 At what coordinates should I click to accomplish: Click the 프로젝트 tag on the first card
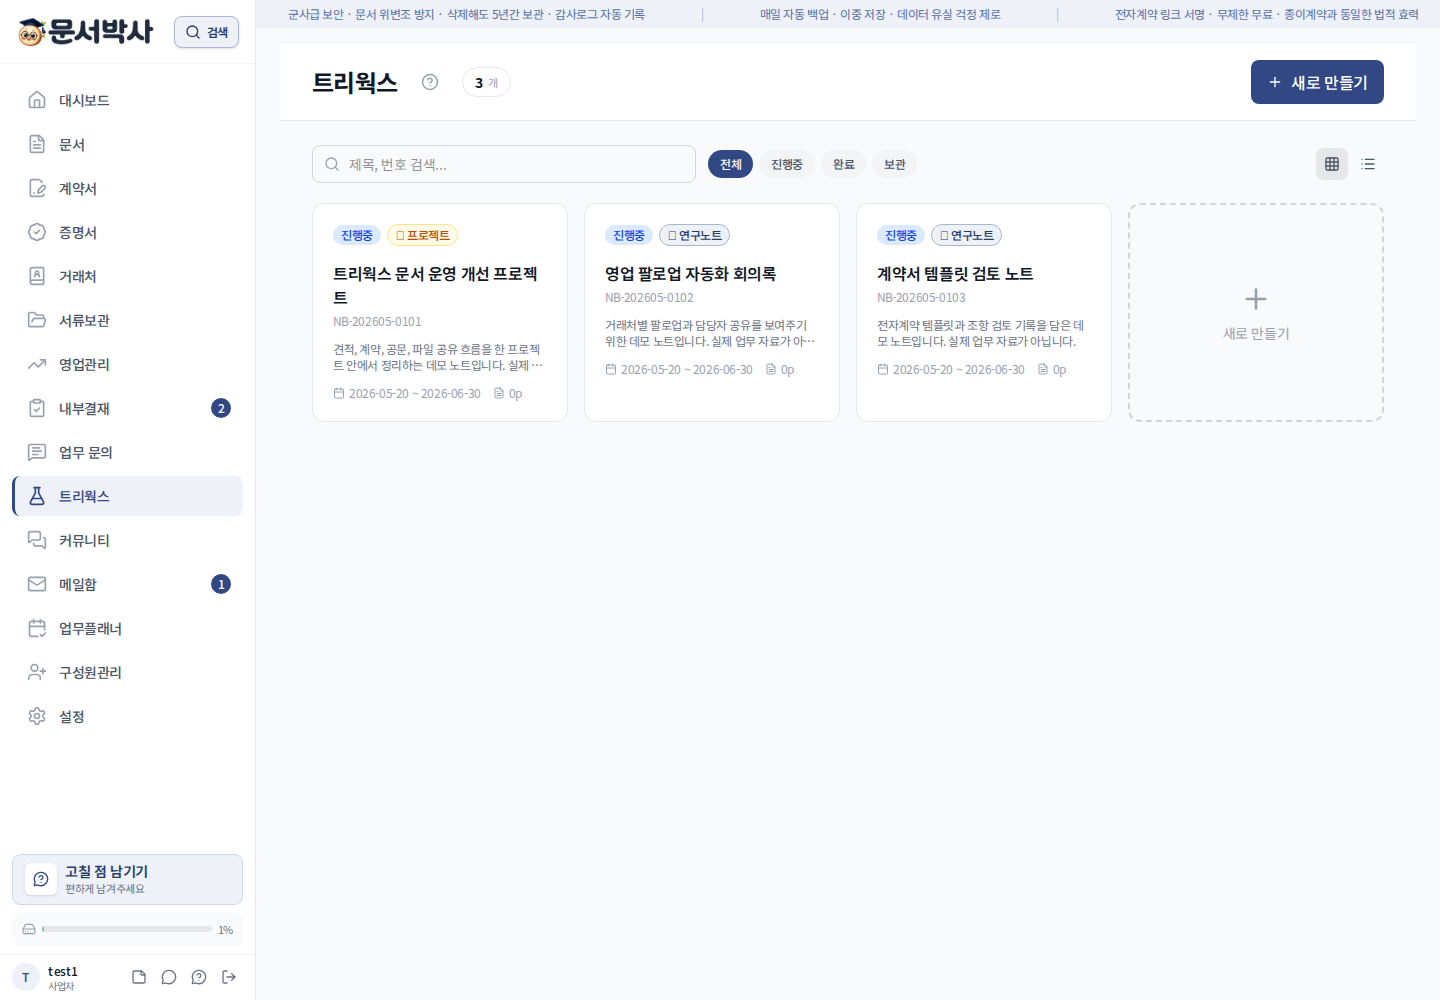[422, 235]
